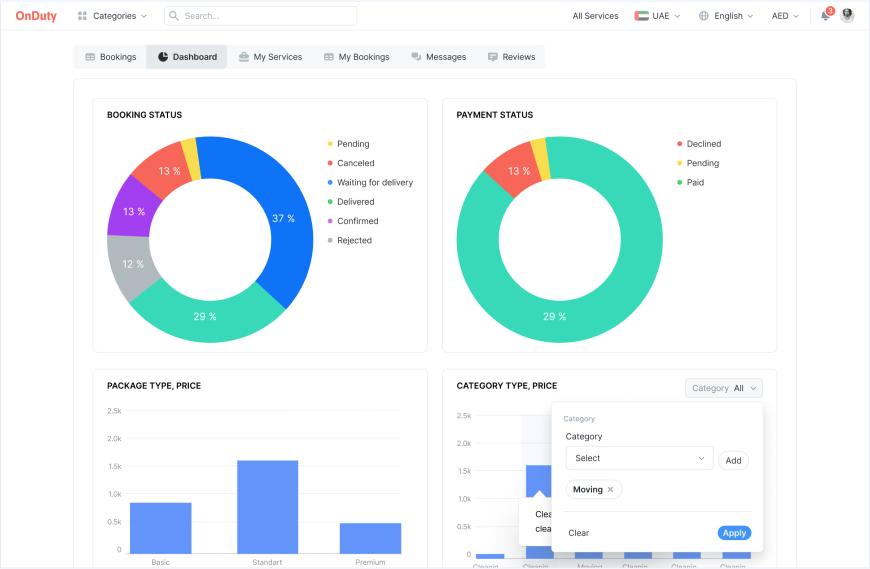Screen dimensions: 870x569
Task: Toggle Pending in Booking Status legend
Action: [x=348, y=144]
